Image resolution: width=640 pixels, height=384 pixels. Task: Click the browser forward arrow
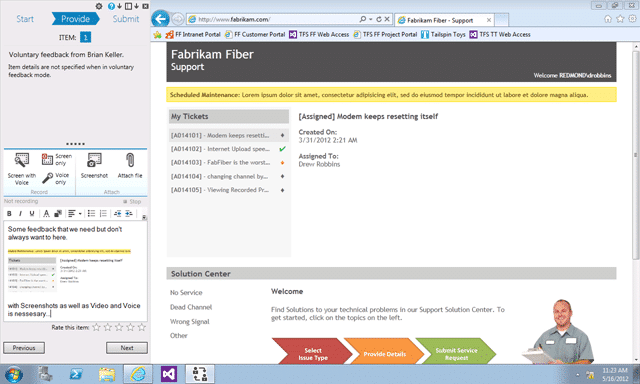point(178,19)
